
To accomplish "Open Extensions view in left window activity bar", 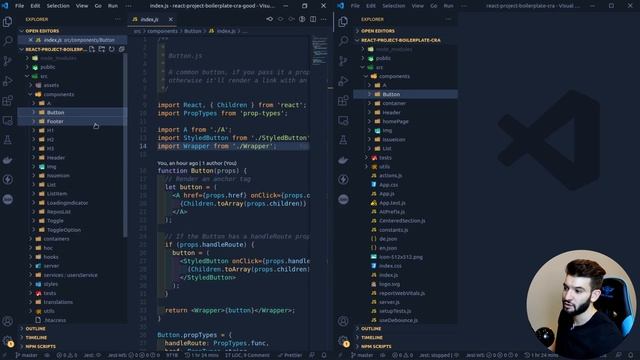I will tap(8, 100).
